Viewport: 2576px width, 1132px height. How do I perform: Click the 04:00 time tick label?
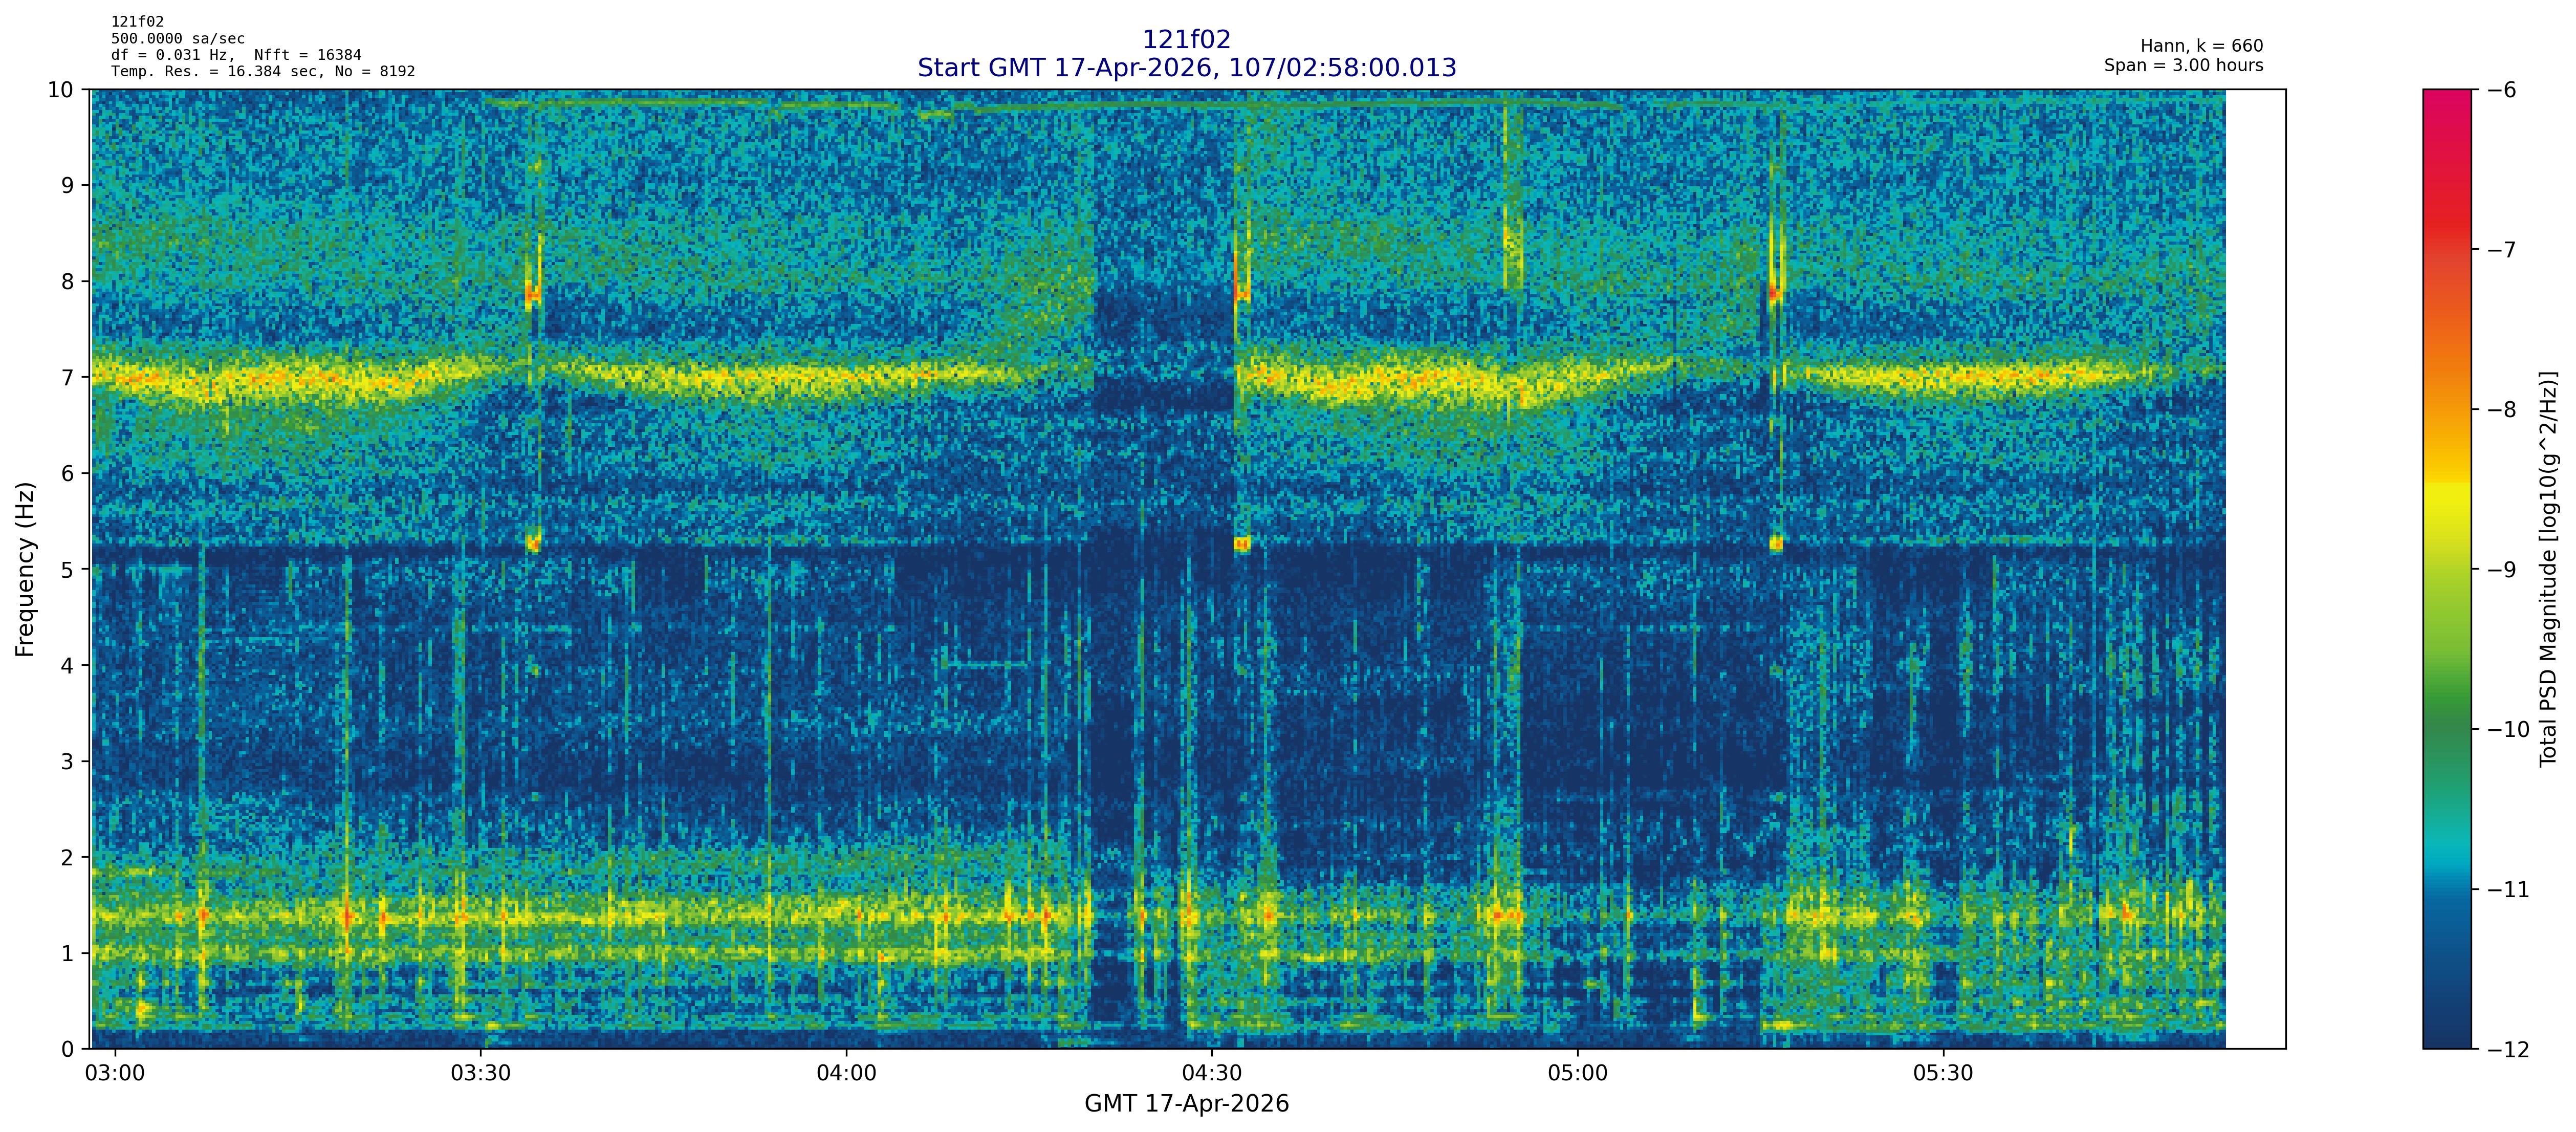tap(846, 1074)
